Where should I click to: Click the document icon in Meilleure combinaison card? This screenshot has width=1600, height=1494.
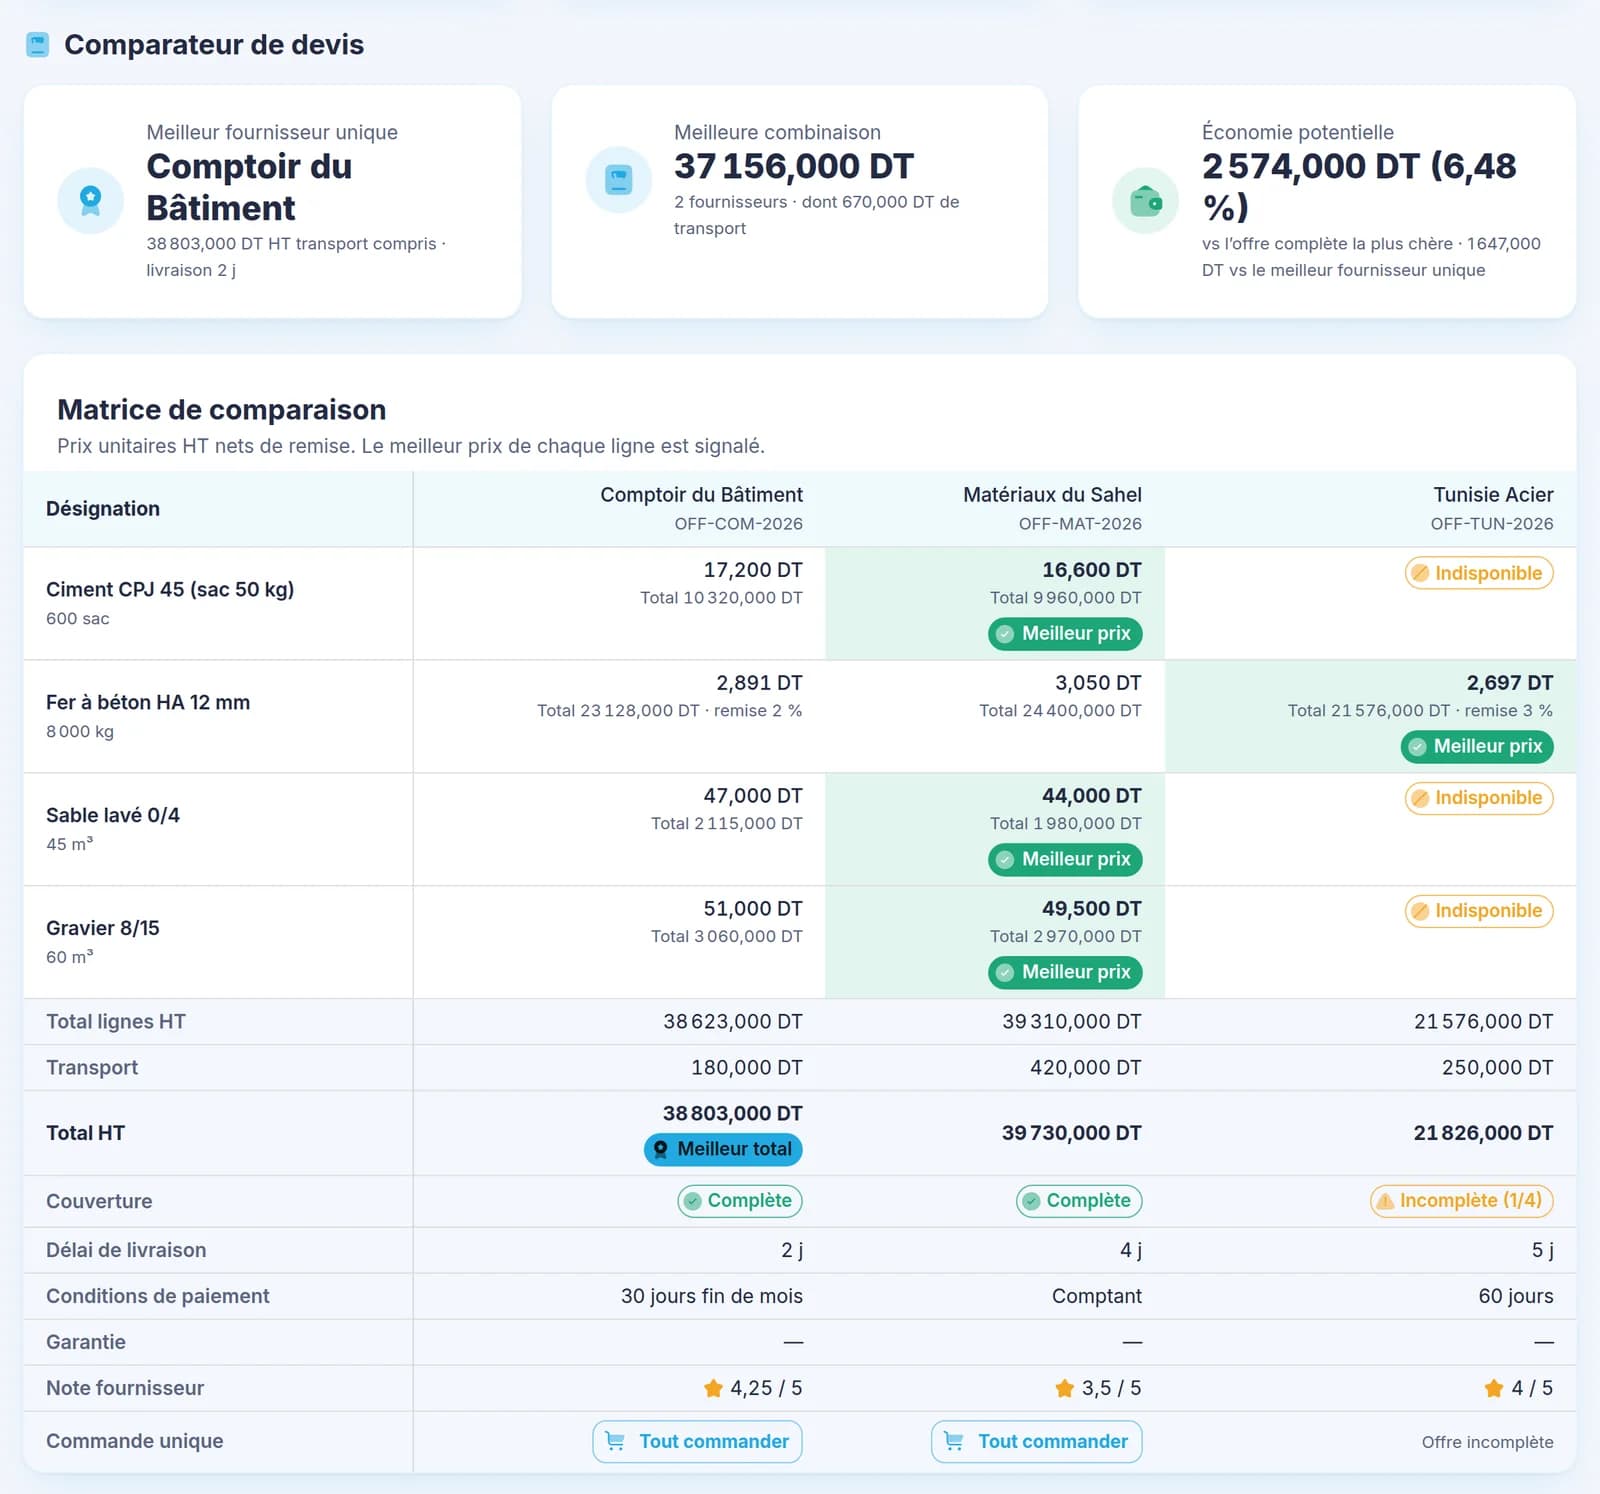[x=619, y=180]
